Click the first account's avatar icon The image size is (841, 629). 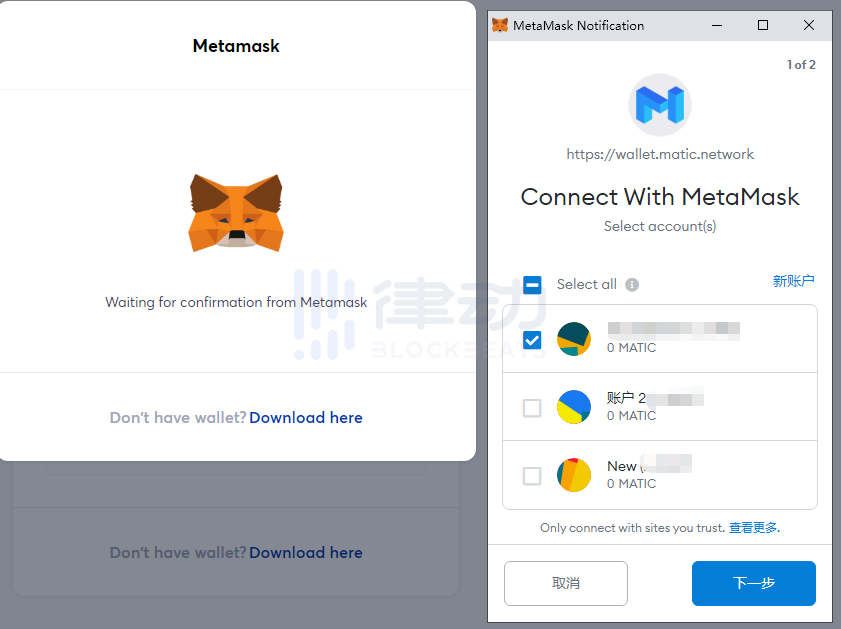[x=574, y=339]
